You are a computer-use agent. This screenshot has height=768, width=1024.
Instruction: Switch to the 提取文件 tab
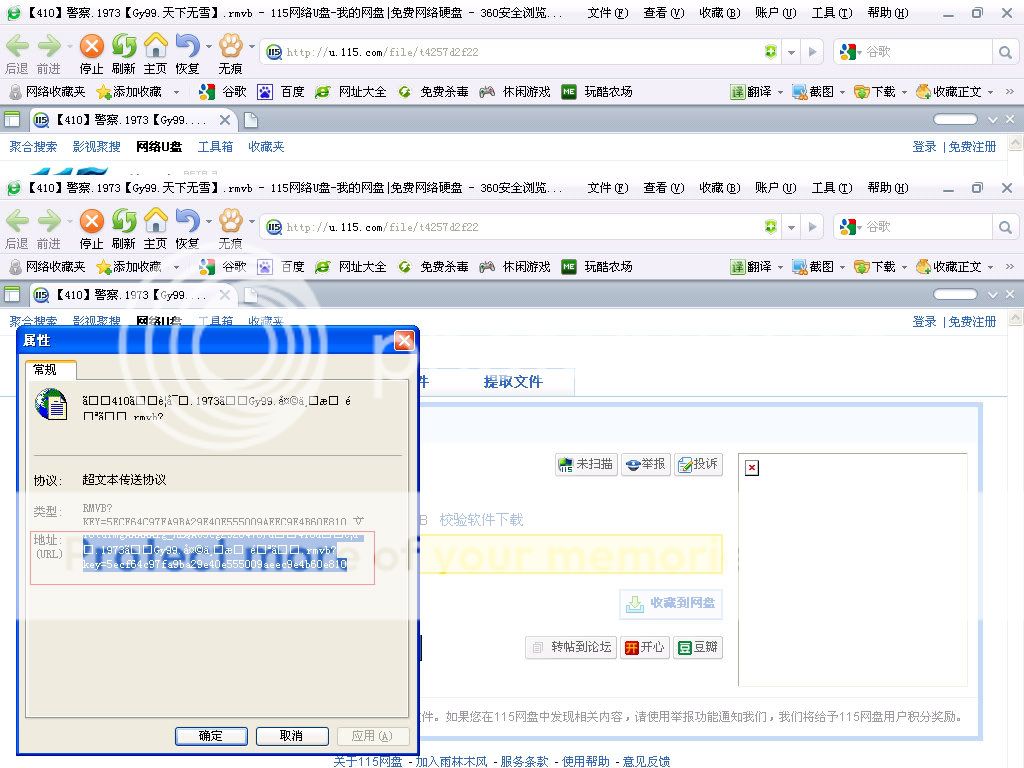pos(512,382)
